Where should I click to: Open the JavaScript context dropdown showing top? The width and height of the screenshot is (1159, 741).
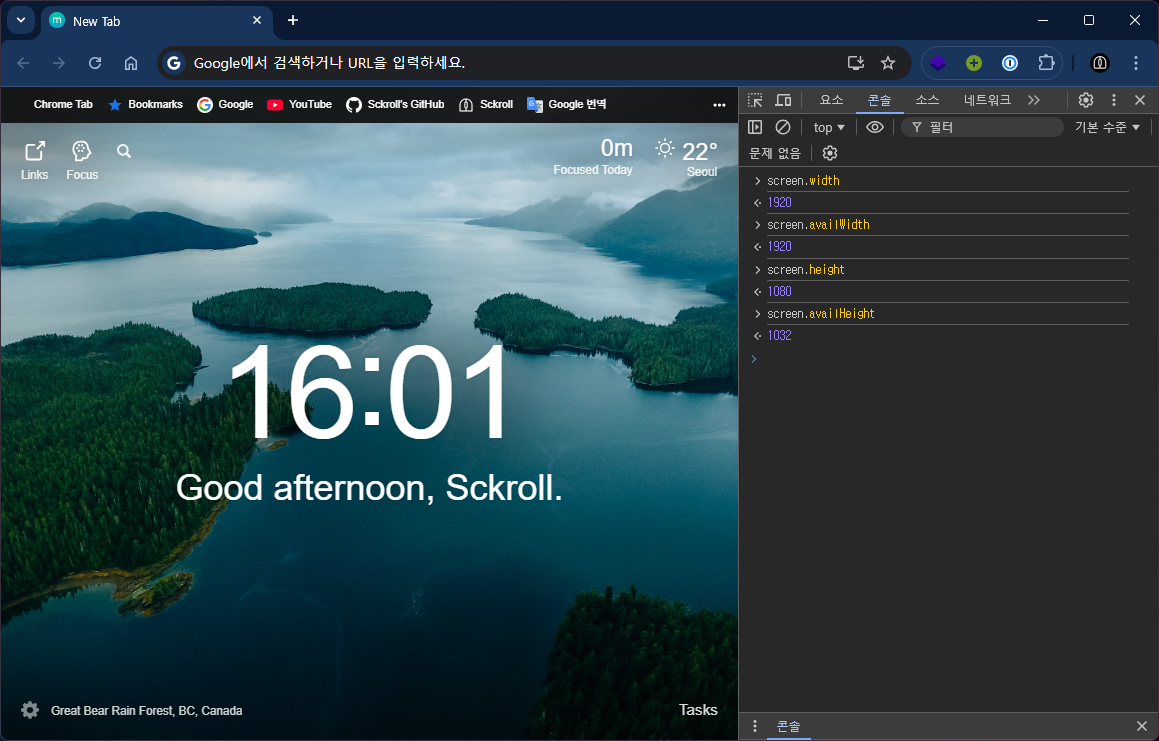pyautogui.click(x=828, y=127)
